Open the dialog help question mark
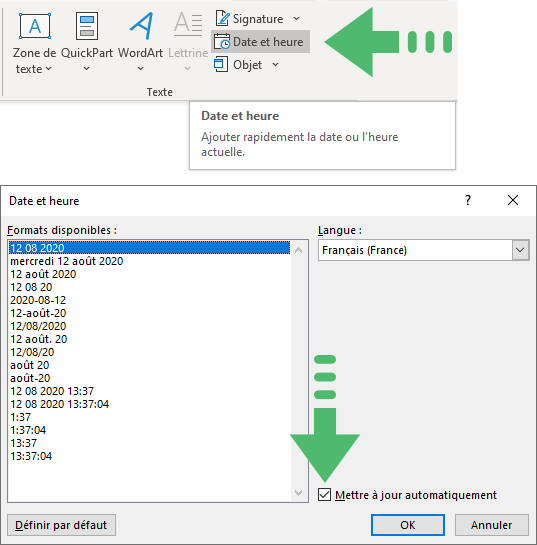The height and width of the screenshot is (545, 537). [x=468, y=200]
